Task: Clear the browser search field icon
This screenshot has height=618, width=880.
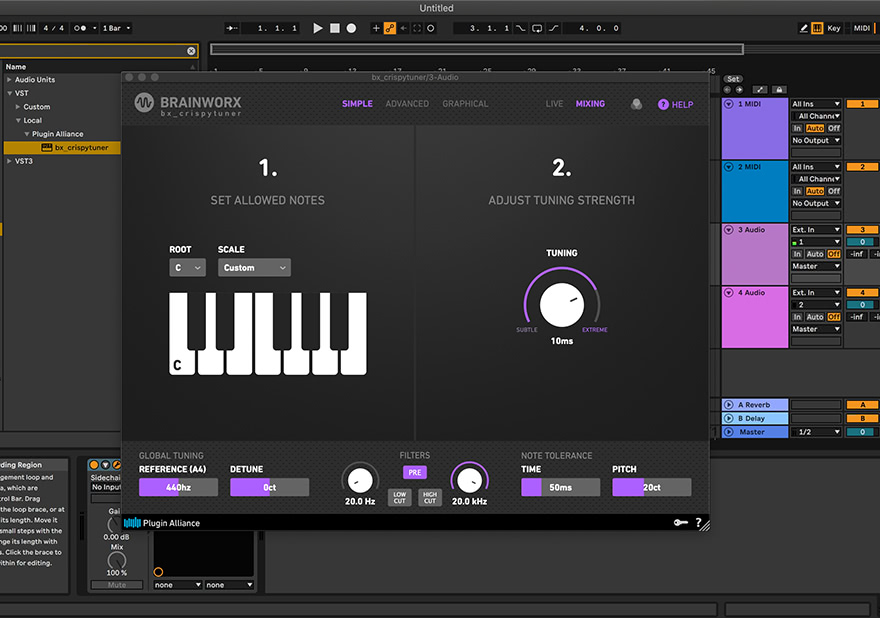Action: (x=191, y=51)
